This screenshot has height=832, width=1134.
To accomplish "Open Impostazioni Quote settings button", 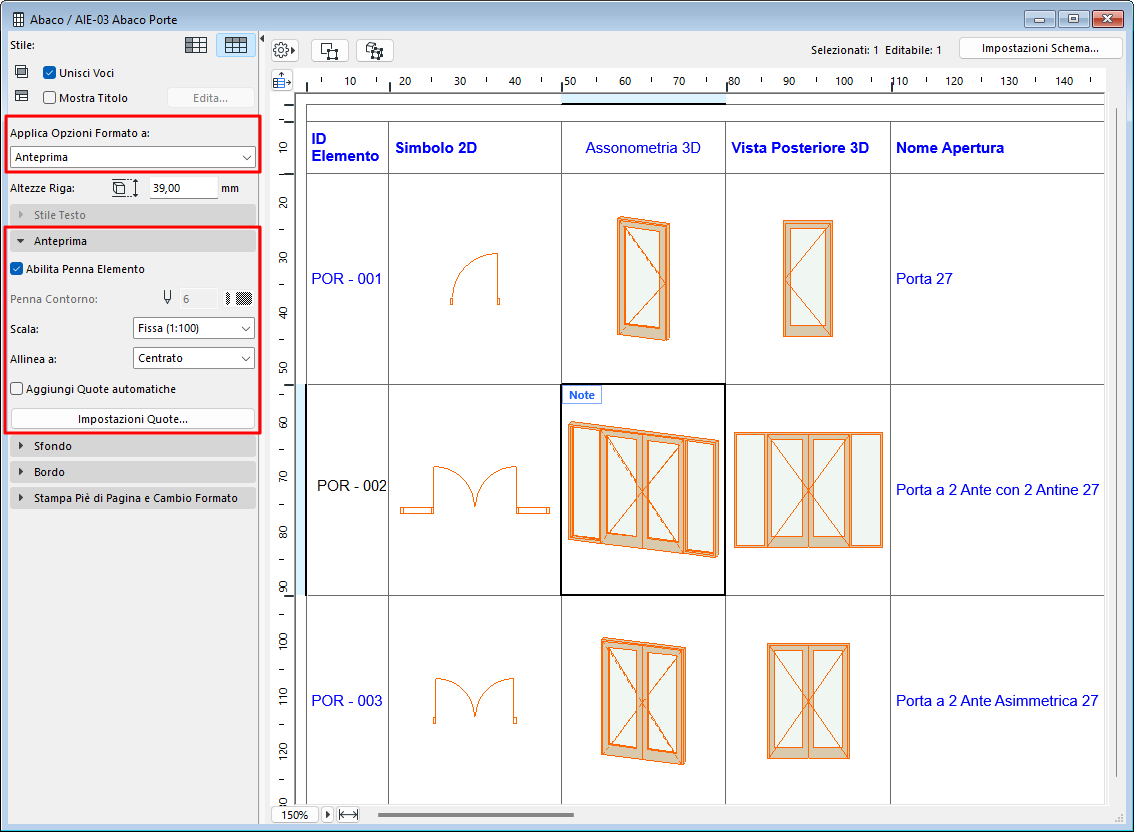I will pos(132,419).
